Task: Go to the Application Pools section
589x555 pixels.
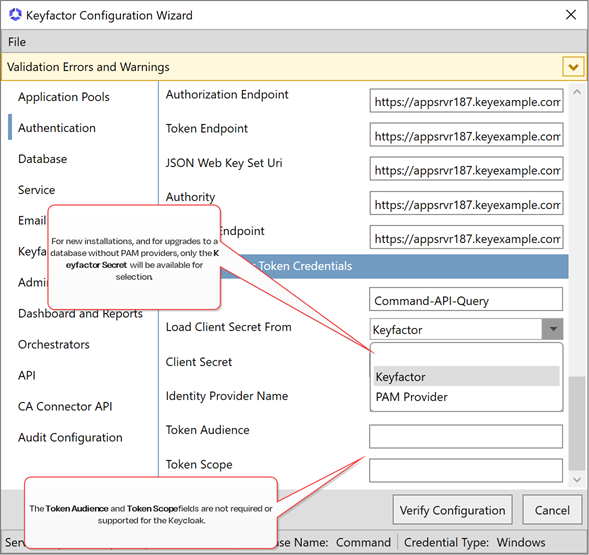Action: [64, 97]
